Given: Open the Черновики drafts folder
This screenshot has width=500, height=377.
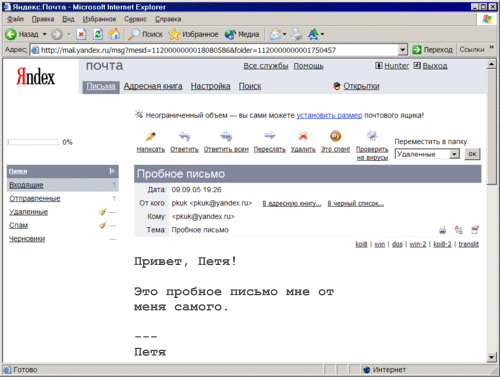Looking at the screenshot, I should [x=27, y=239].
